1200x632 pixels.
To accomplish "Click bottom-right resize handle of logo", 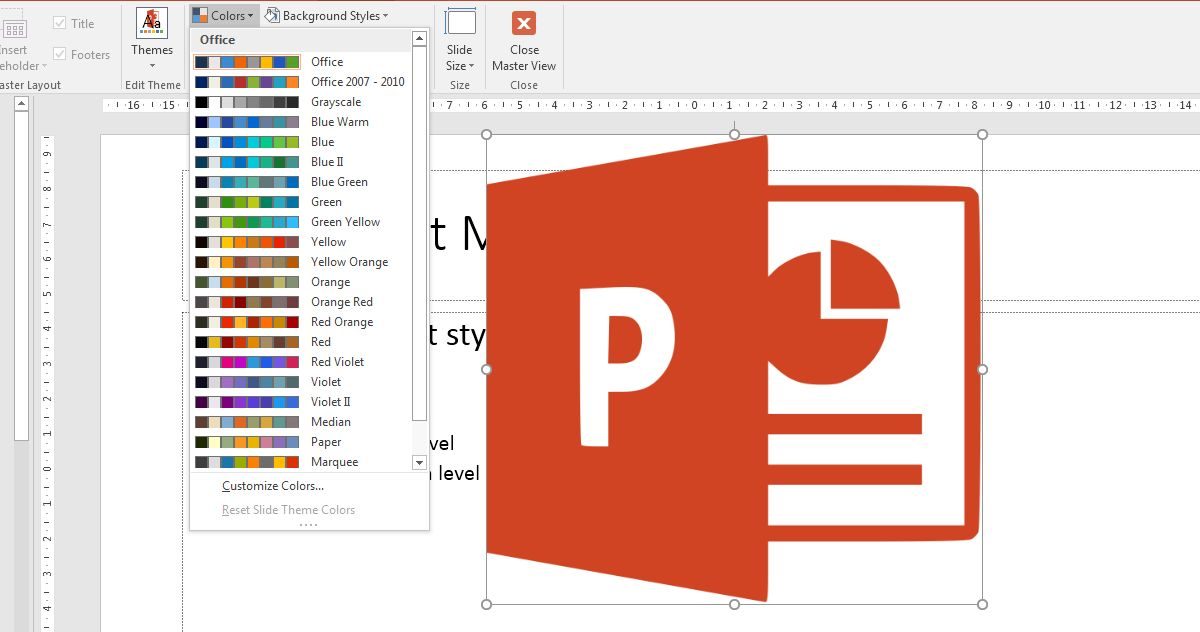I will click(x=982, y=604).
